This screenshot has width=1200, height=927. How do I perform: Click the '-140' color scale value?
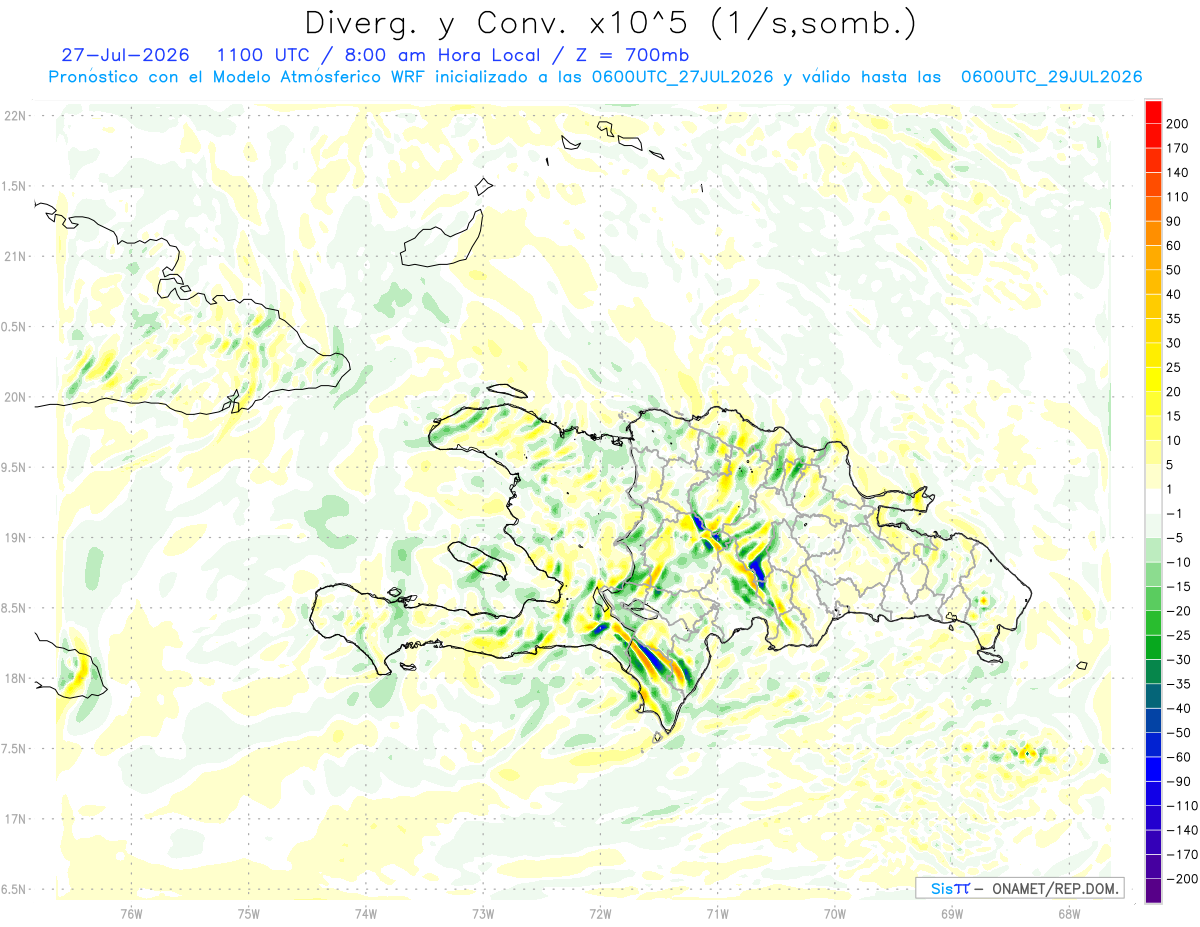(1182, 831)
